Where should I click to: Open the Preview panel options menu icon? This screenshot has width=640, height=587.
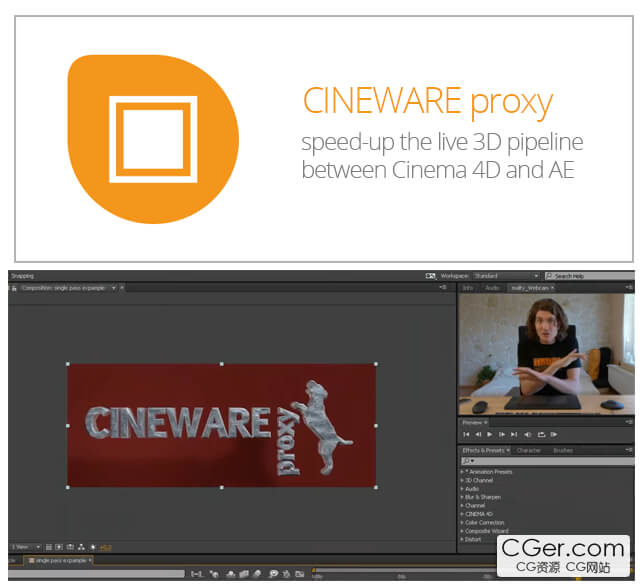629,422
